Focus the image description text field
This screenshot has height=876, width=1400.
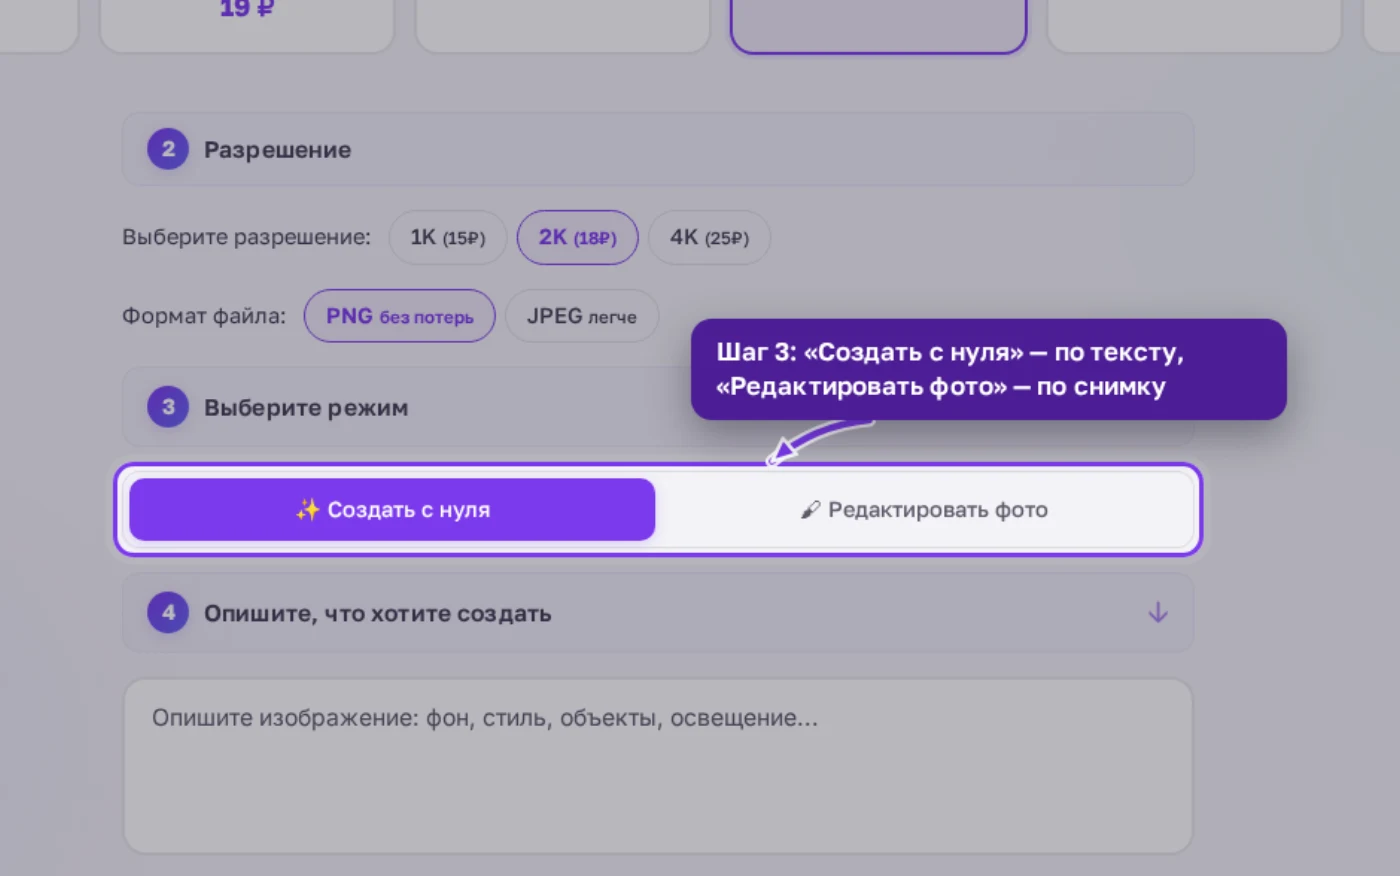click(658, 766)
